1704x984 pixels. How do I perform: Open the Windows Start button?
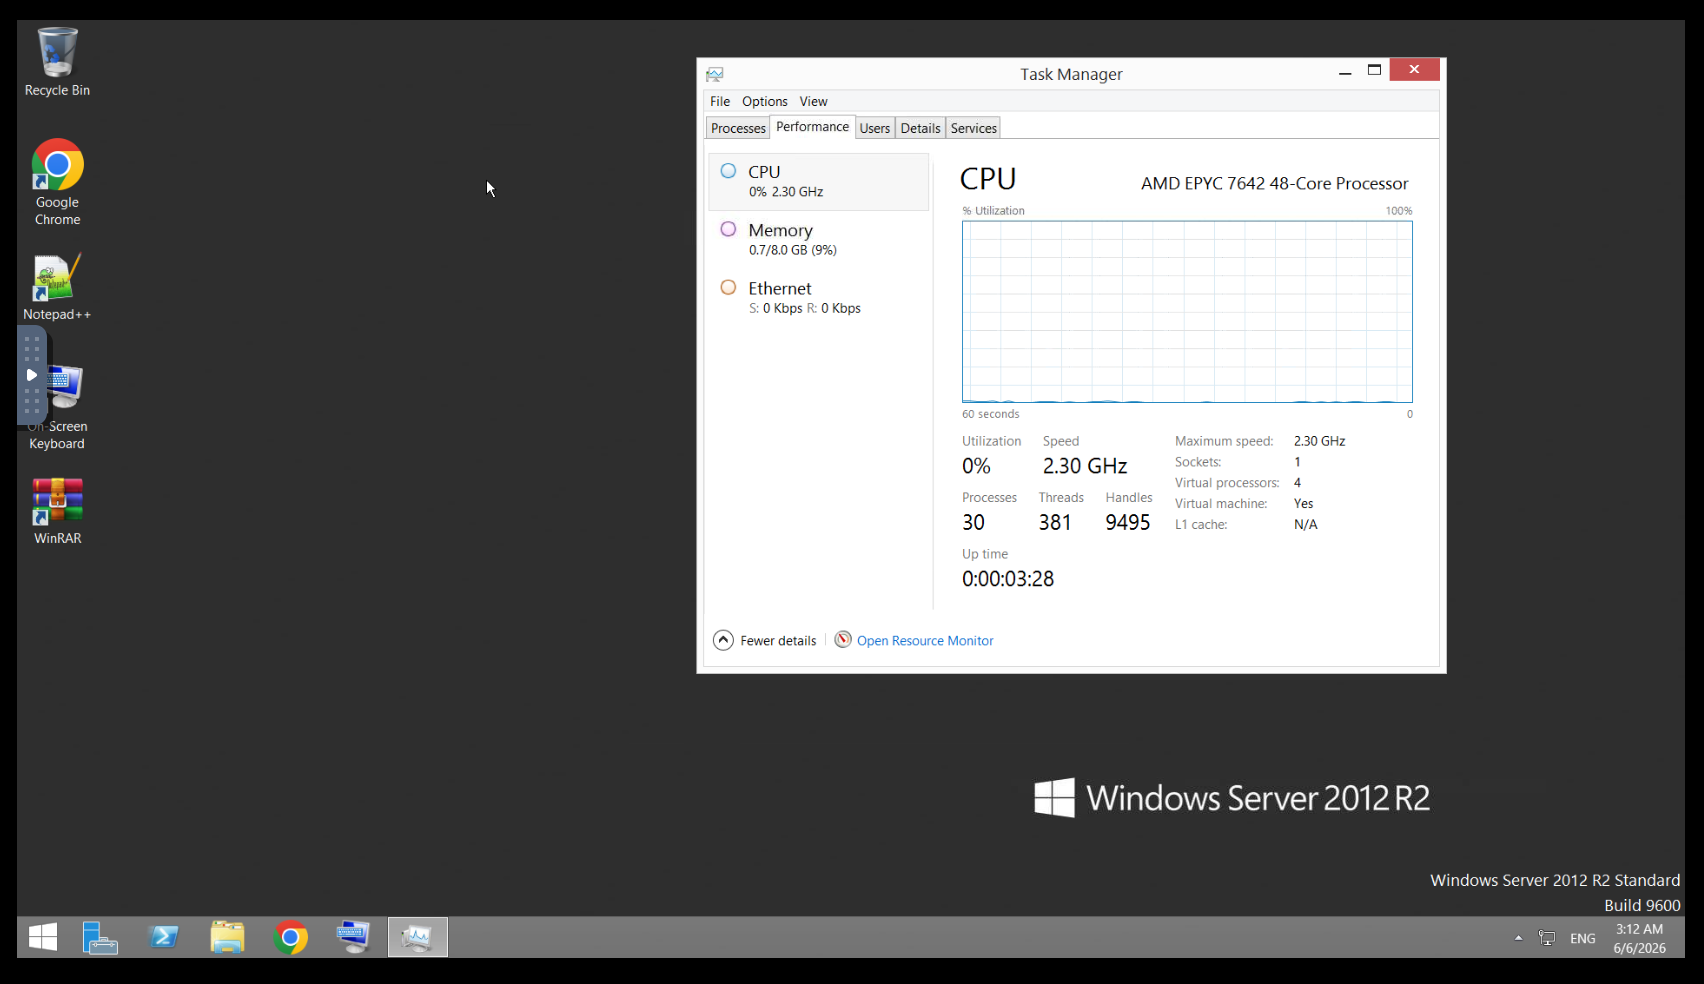[43, 937]
